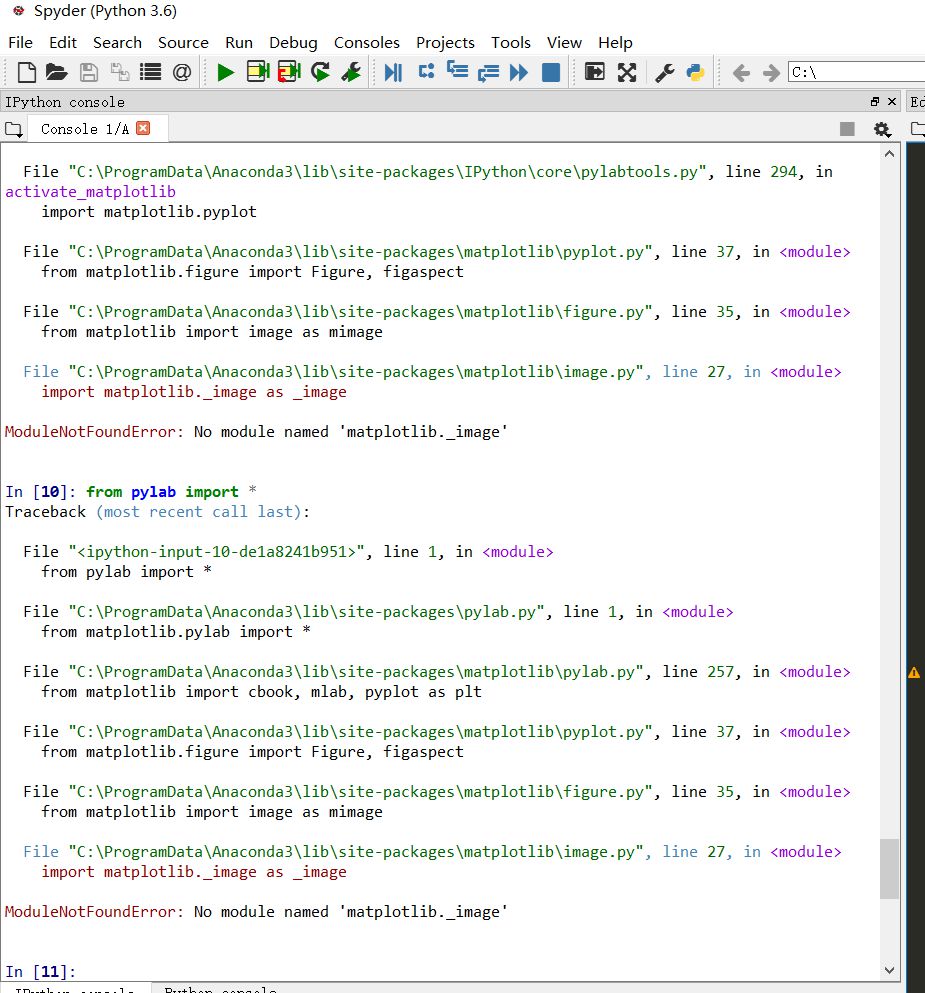Open the Consoles menu
The width and height of the screenshot is (925, 993).
366,42
